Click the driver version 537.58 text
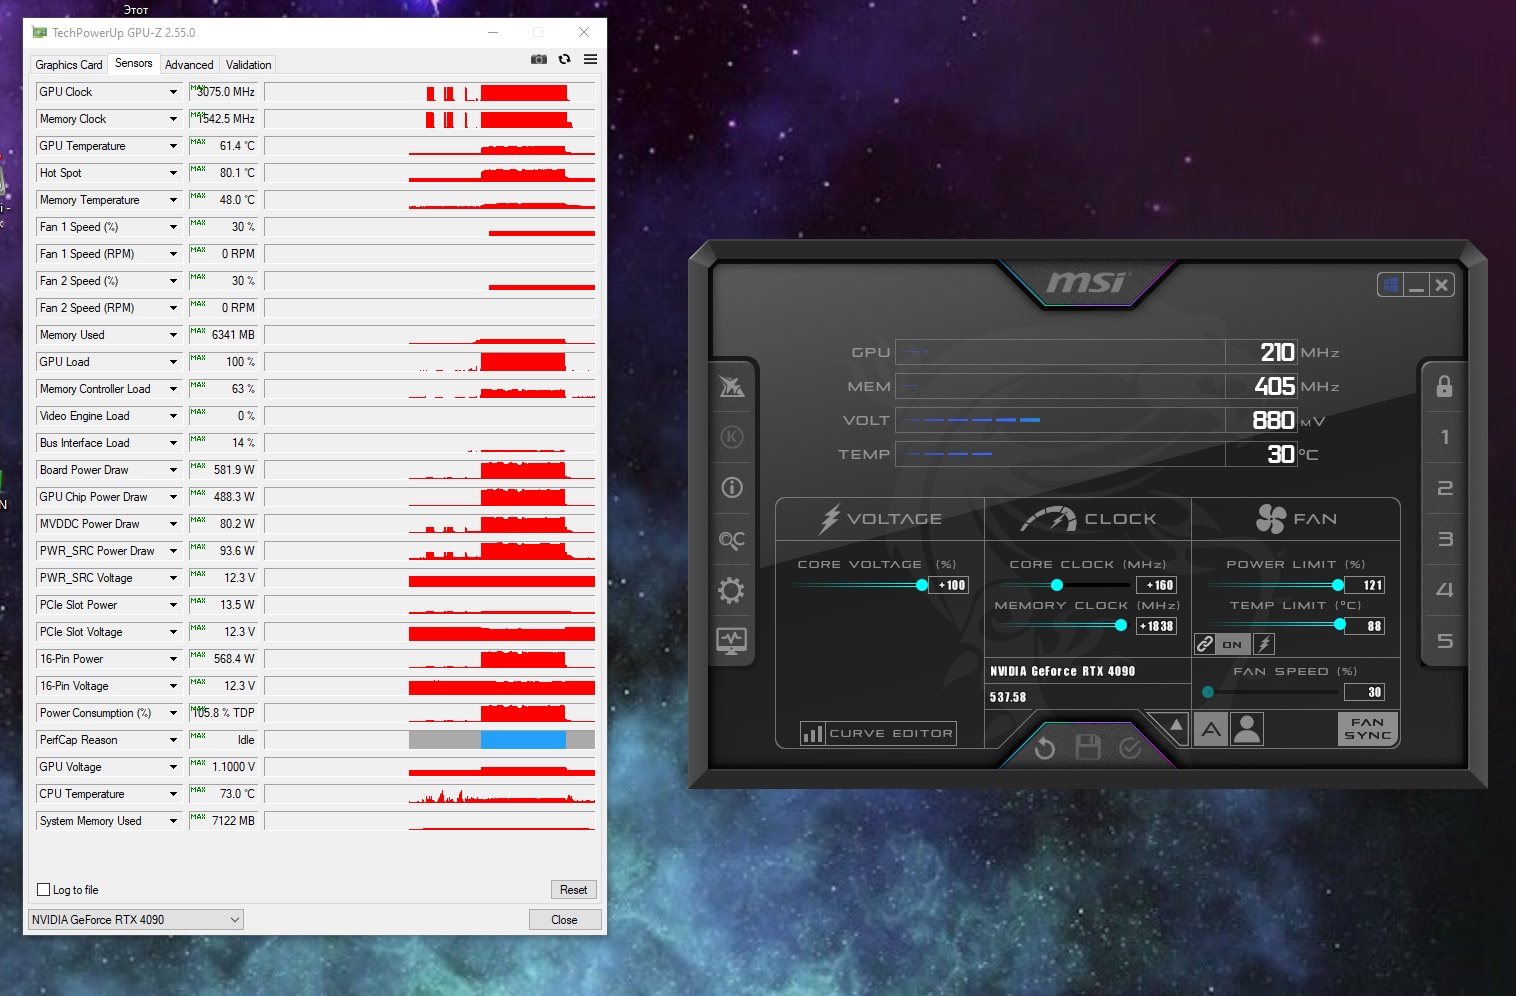This screenshot has width=1516, height=996. pyautogui.click(x=1008, y=697)
